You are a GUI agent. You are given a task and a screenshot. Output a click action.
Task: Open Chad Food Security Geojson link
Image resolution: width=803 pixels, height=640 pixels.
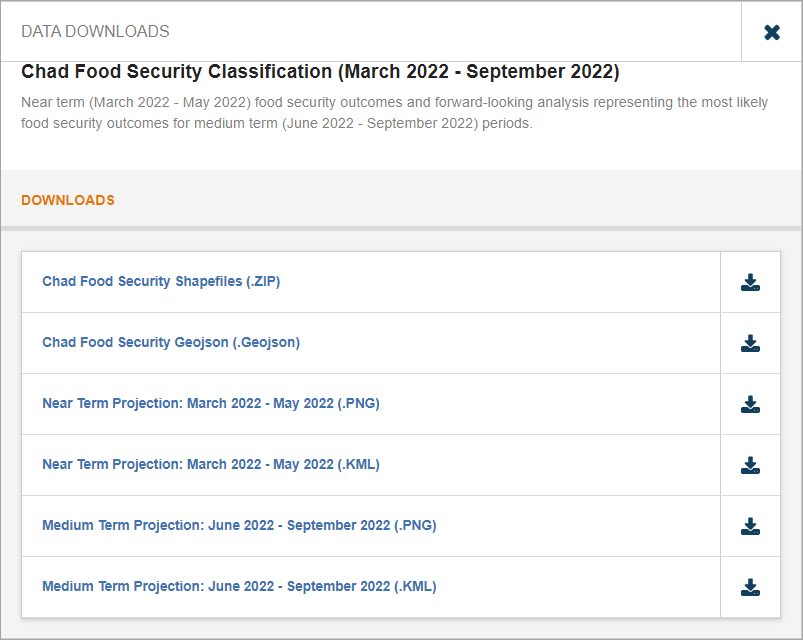171,343
